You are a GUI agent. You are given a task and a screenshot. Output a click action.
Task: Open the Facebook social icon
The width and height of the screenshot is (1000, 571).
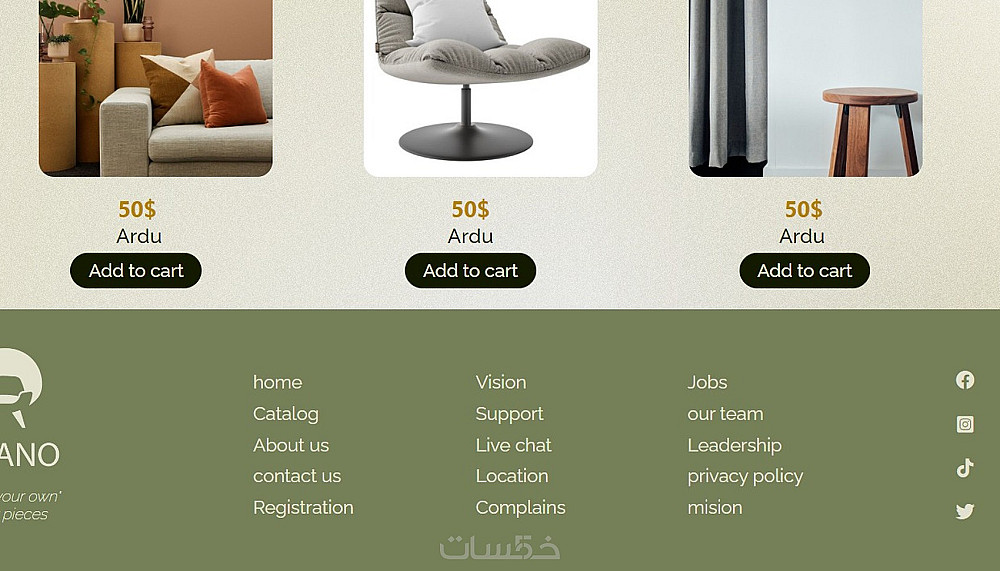tap(965, 380)
